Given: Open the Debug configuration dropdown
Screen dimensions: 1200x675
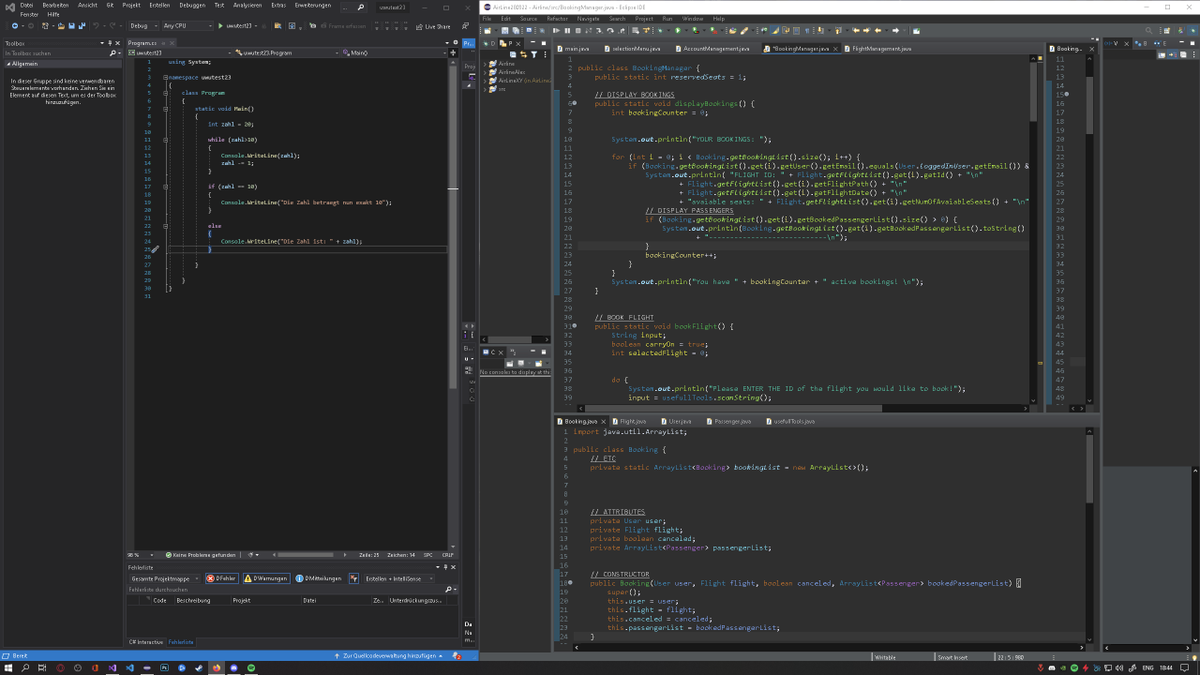Looking at the screenshot, I should point(144,26).
